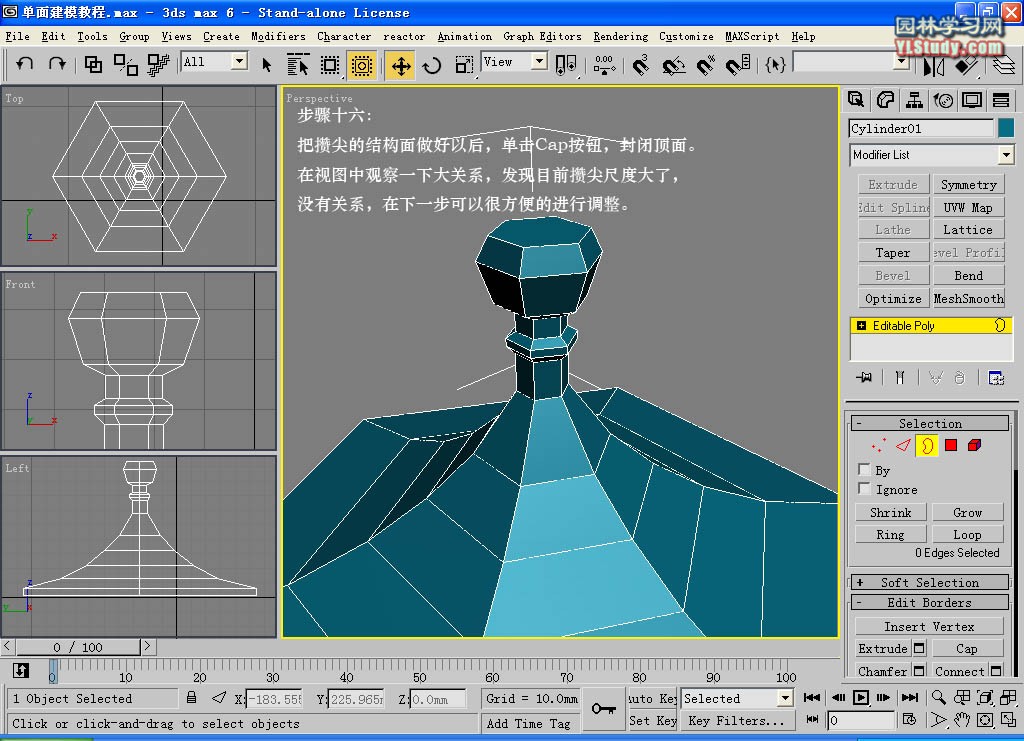Click the Pan hand viewport icon
This screenshot has height=741, width=1024.
coord(962,720)
